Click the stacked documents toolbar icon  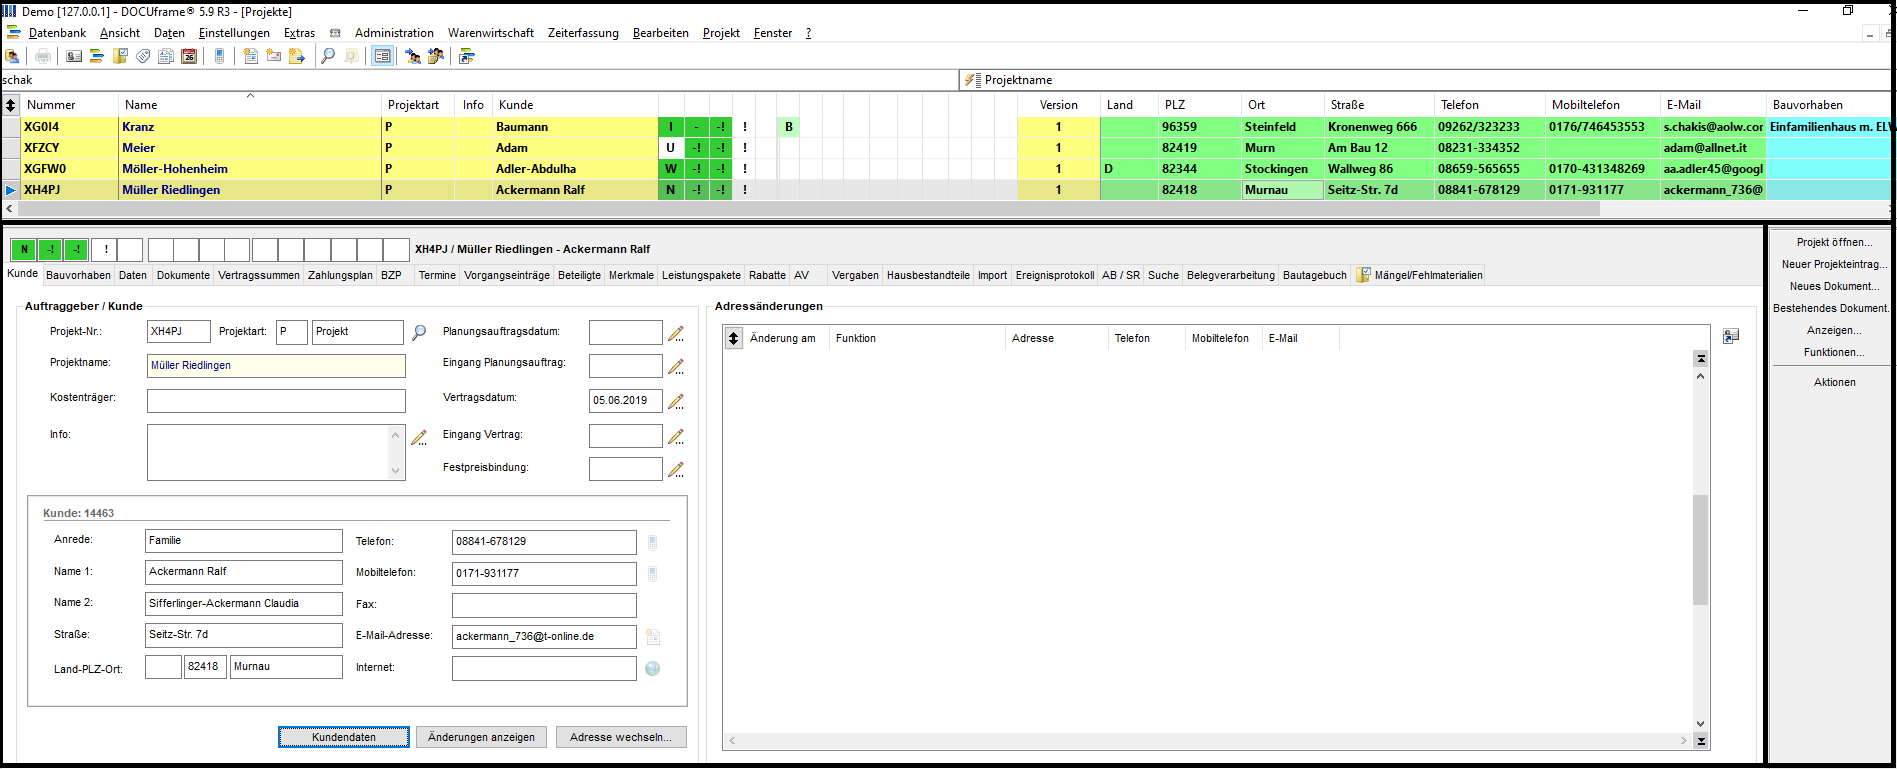tap(166, 56)
